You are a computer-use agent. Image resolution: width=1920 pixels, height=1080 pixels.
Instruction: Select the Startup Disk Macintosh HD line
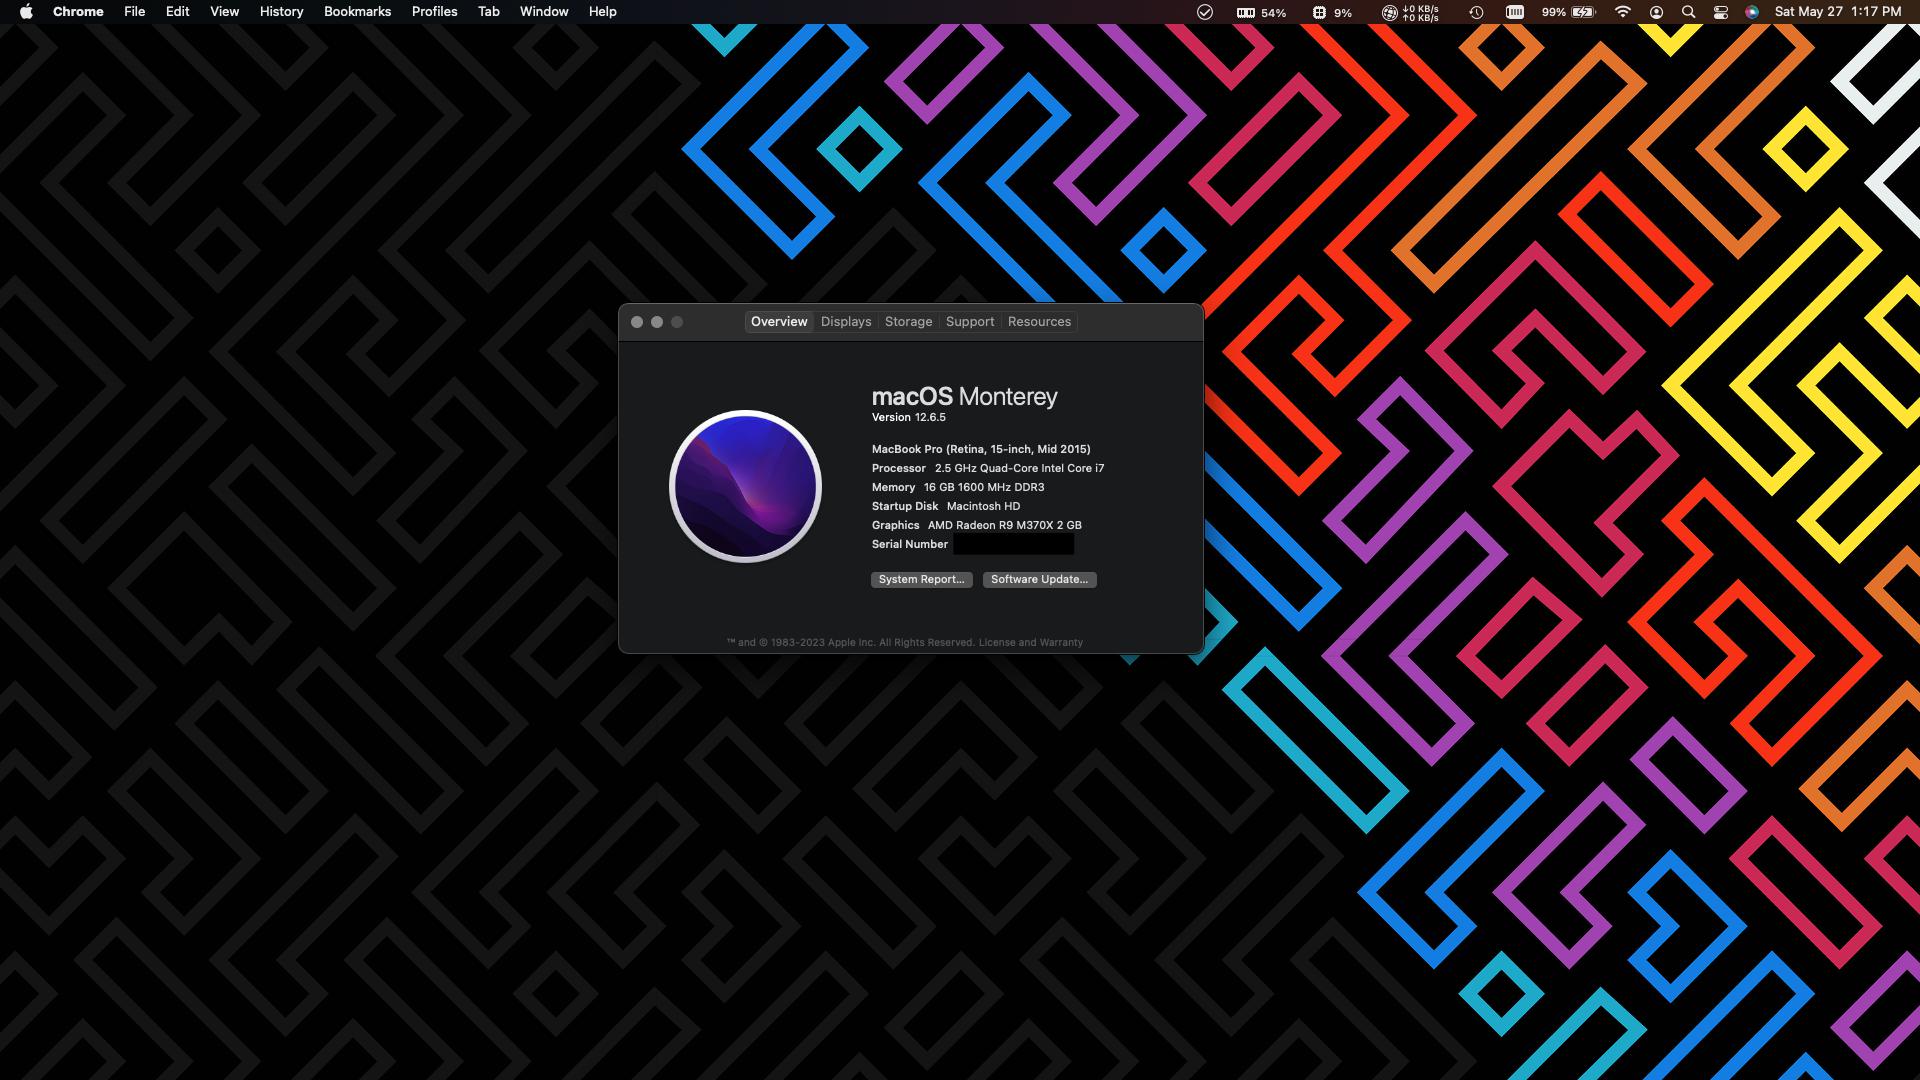click(x=946, y=506)
